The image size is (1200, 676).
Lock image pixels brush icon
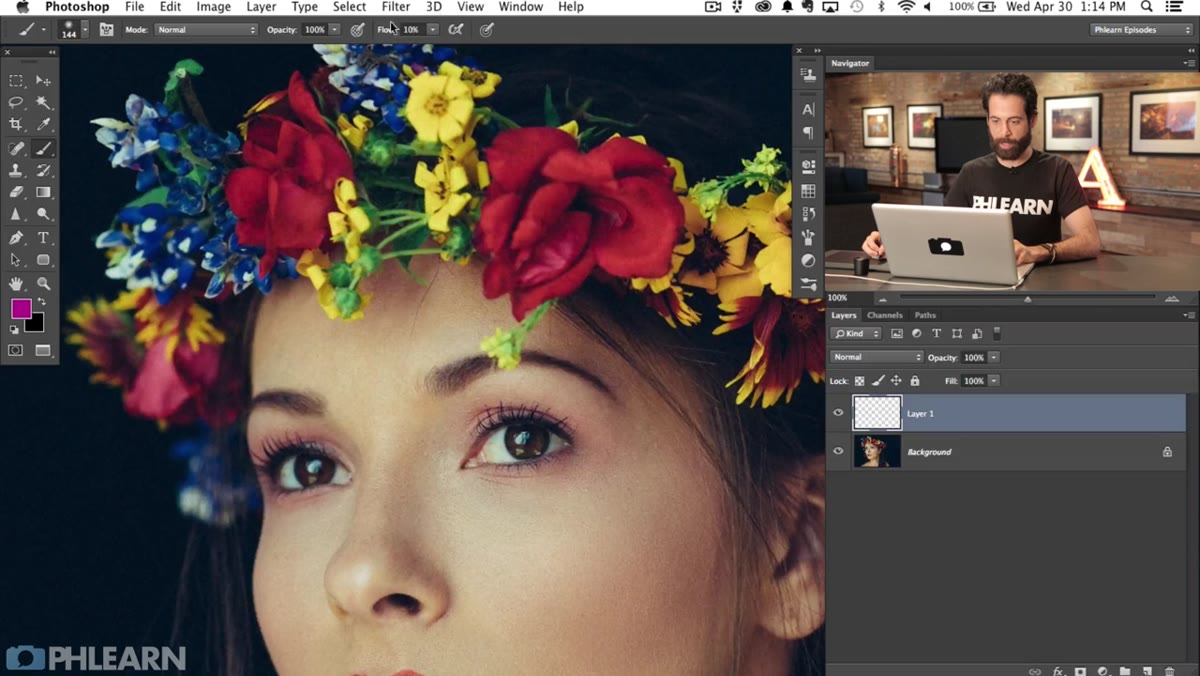coord(878,381)
